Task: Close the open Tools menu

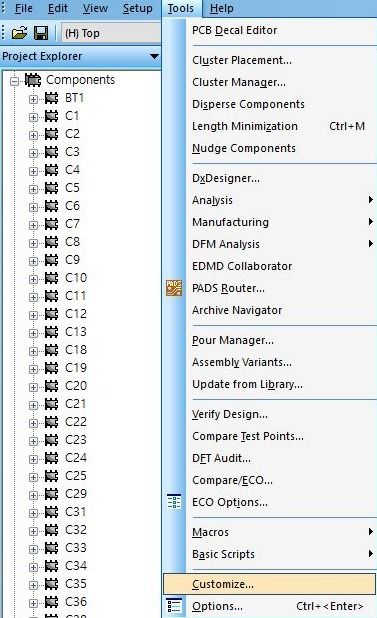Action: [181, 8]
